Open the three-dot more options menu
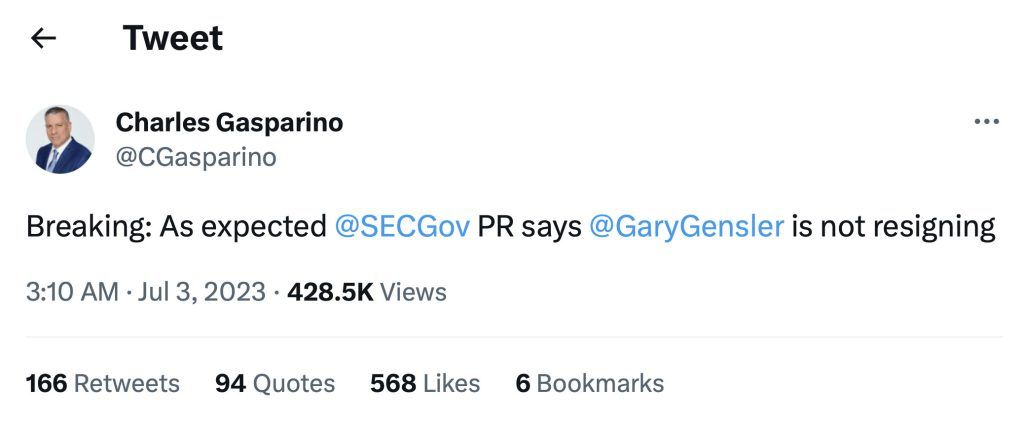Screen dimensions: 1024x427 (x=986, y=122)
